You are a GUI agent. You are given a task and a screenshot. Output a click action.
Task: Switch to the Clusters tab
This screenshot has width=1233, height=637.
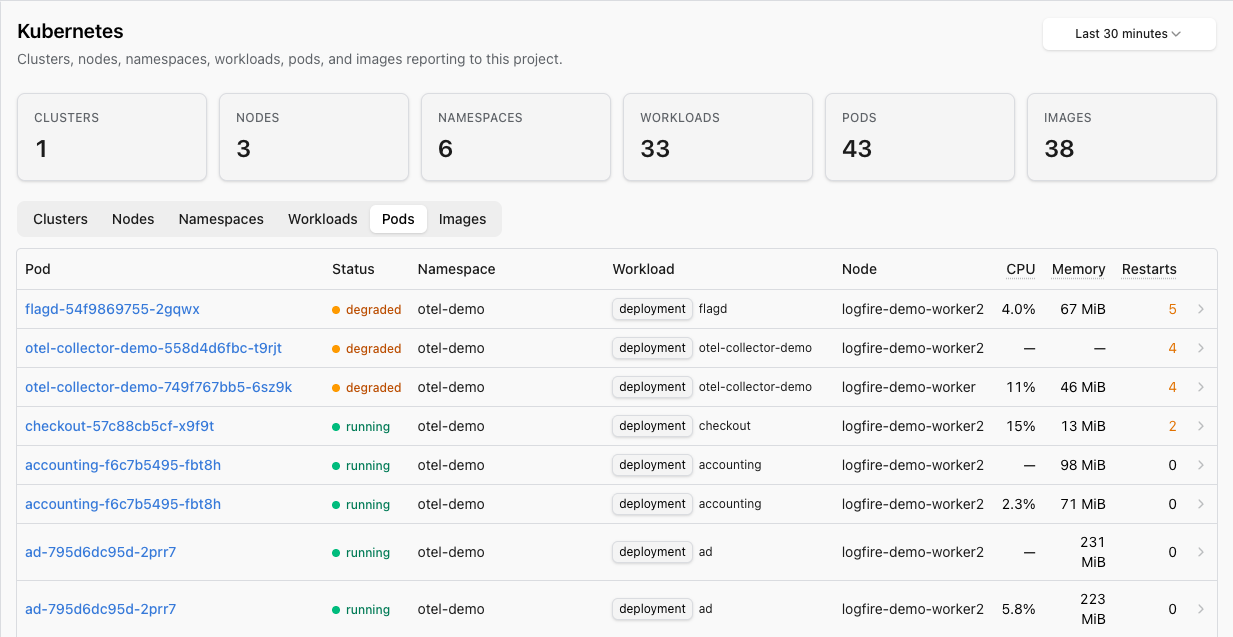(x=61, y=219)
